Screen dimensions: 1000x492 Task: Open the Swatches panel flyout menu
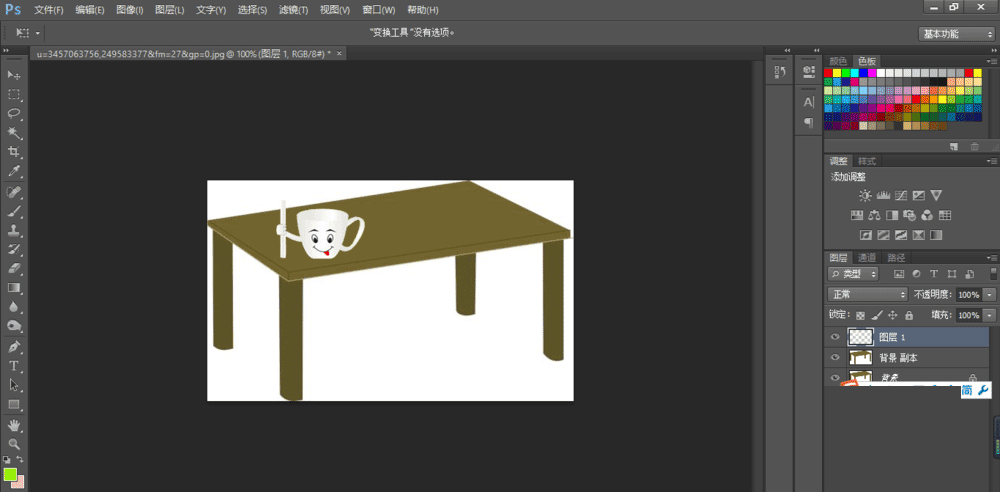point(992,61)
